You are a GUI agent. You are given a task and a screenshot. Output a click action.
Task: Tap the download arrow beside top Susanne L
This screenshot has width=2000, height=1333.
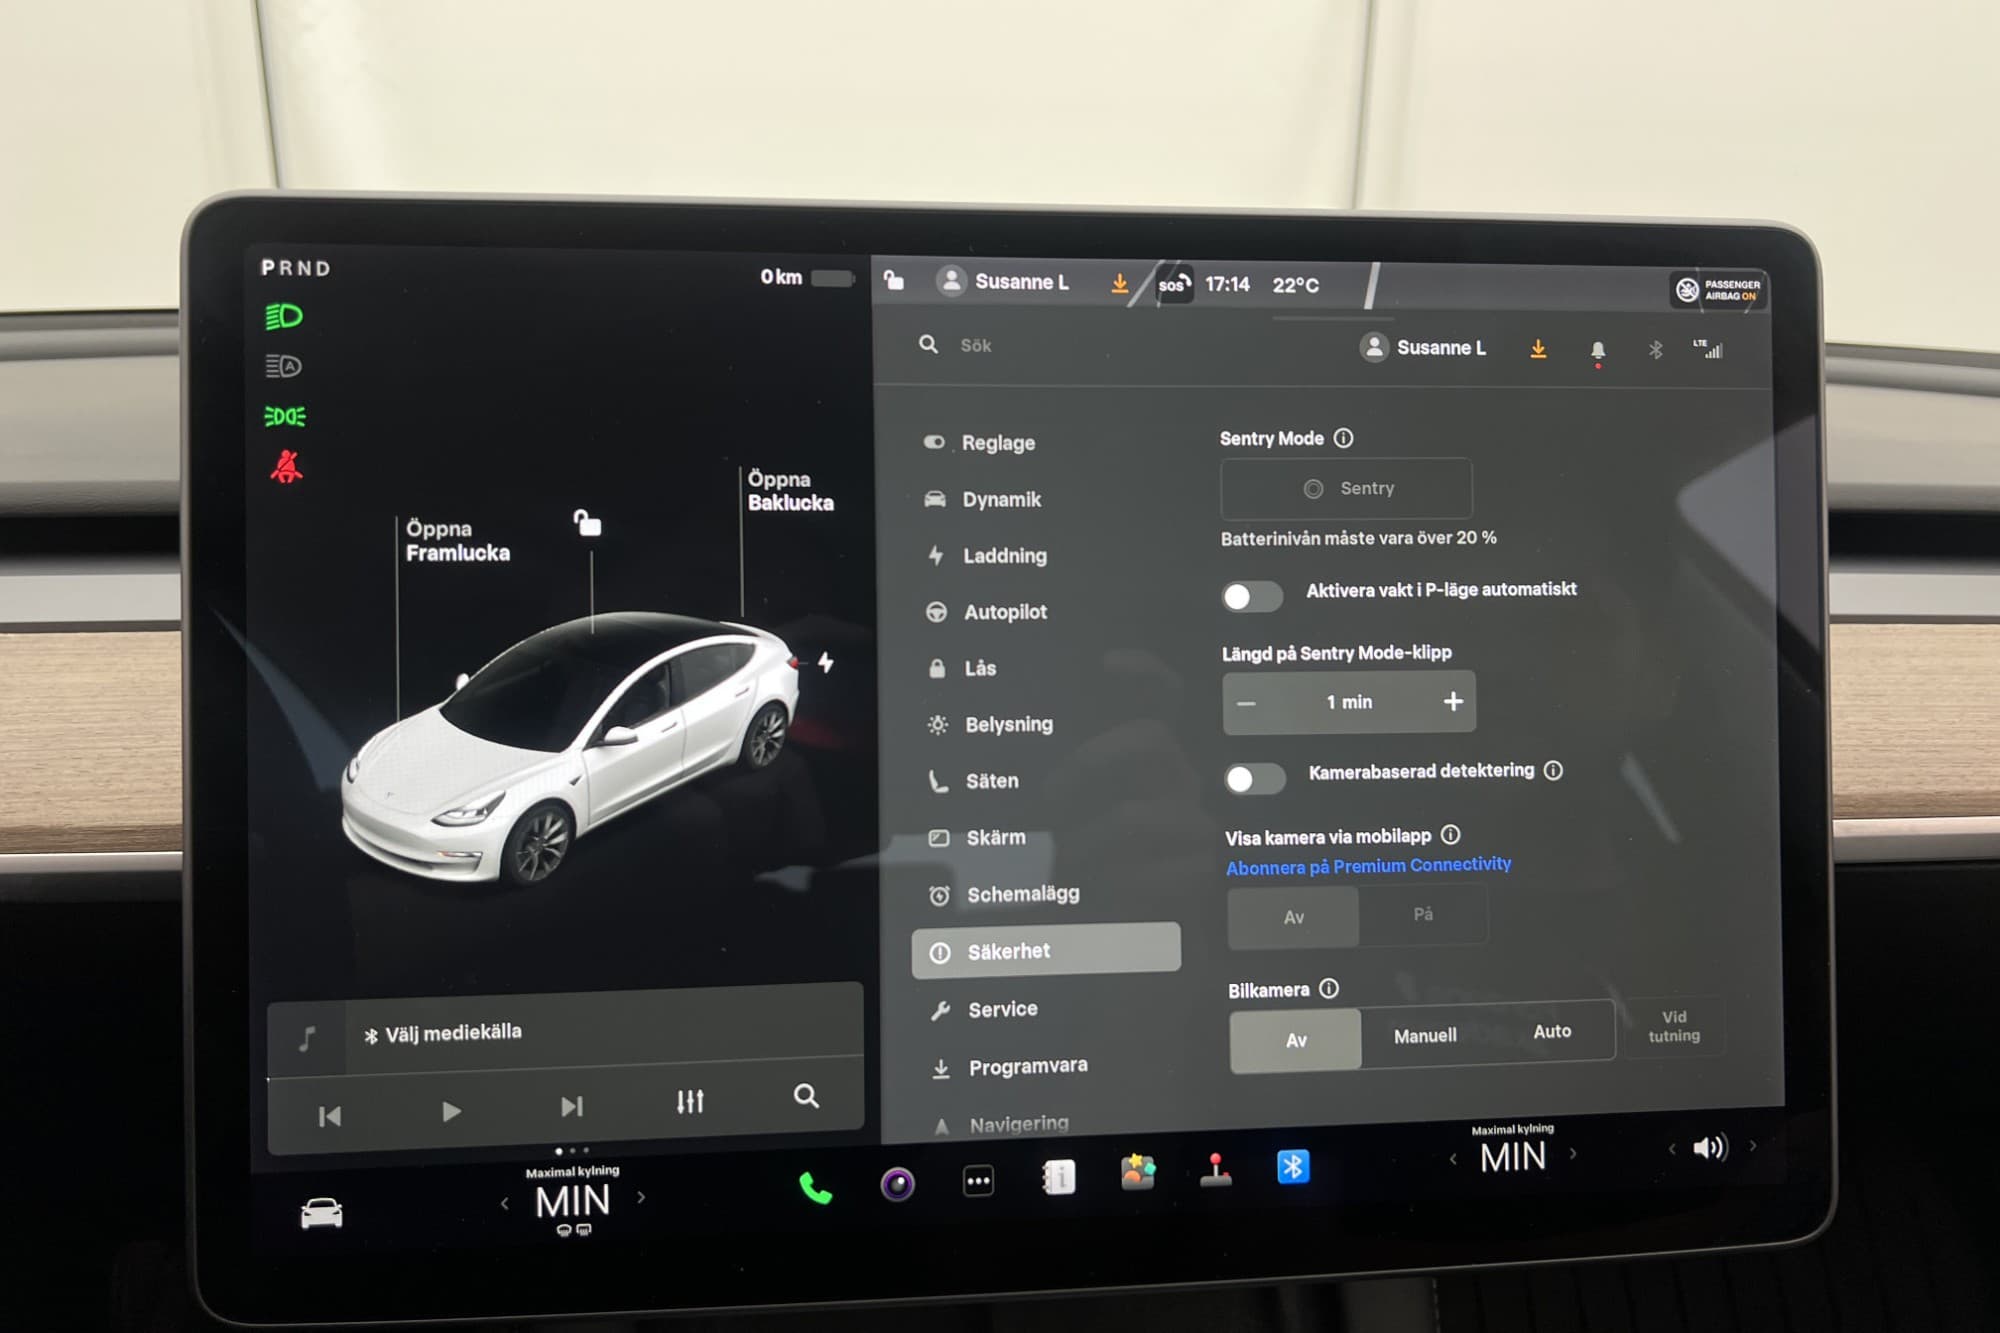[1119, 284]
